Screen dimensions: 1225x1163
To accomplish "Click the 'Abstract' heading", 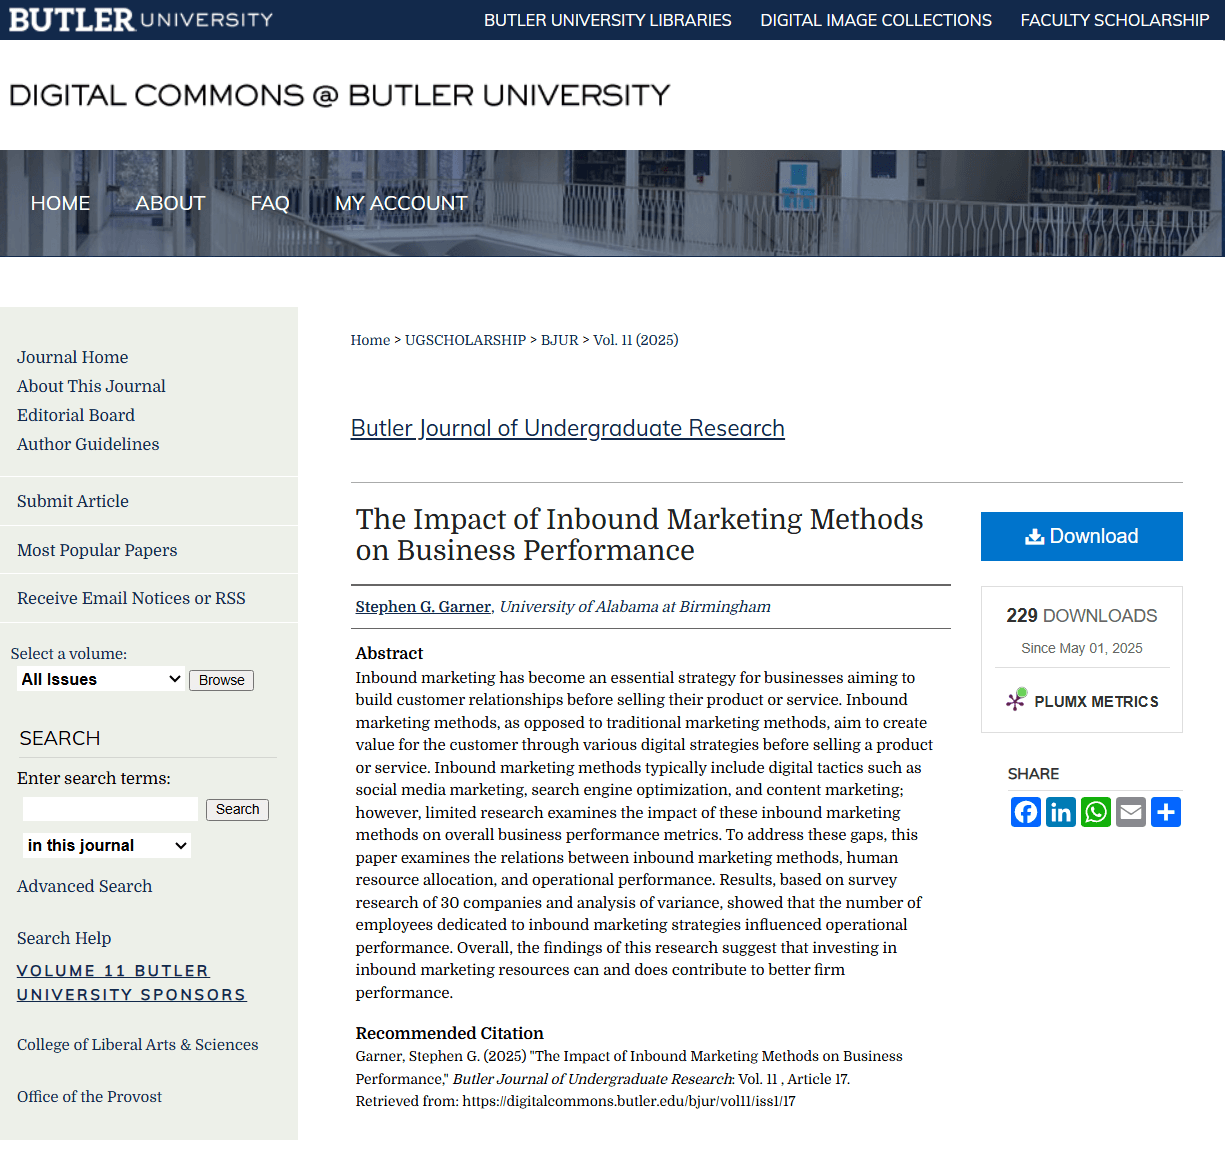I will [389, 653].
